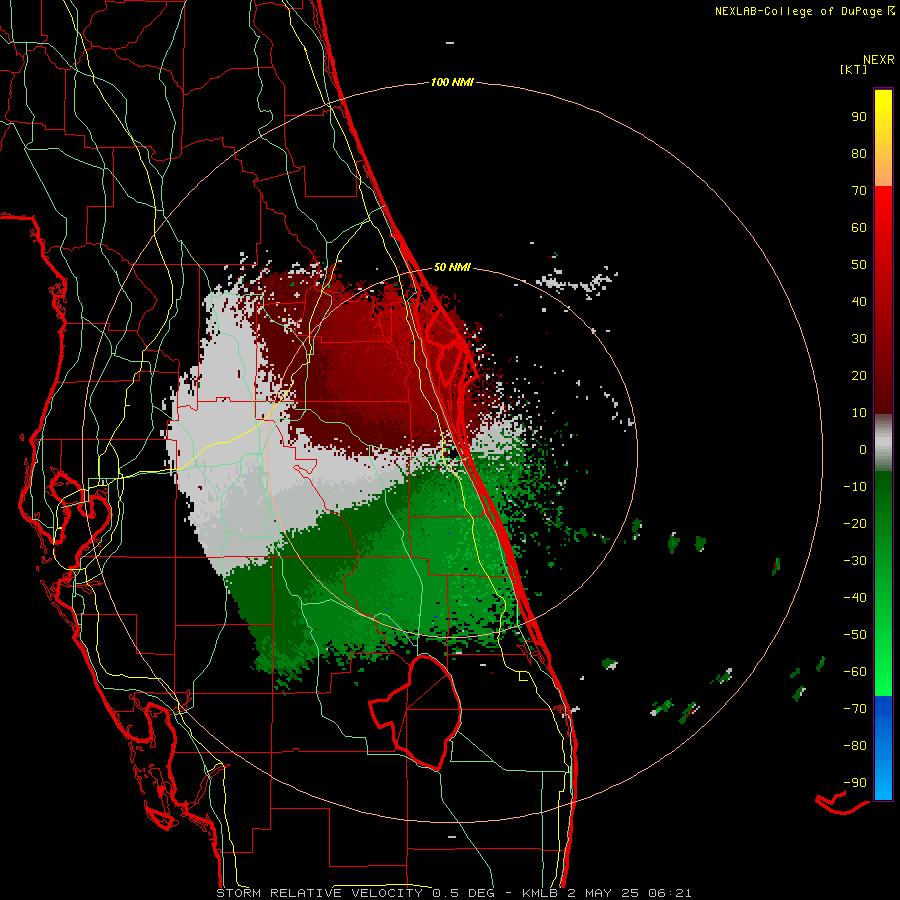Click the [KT] units label
Viewport: 900px width, 900px height.
pos(853,69)
